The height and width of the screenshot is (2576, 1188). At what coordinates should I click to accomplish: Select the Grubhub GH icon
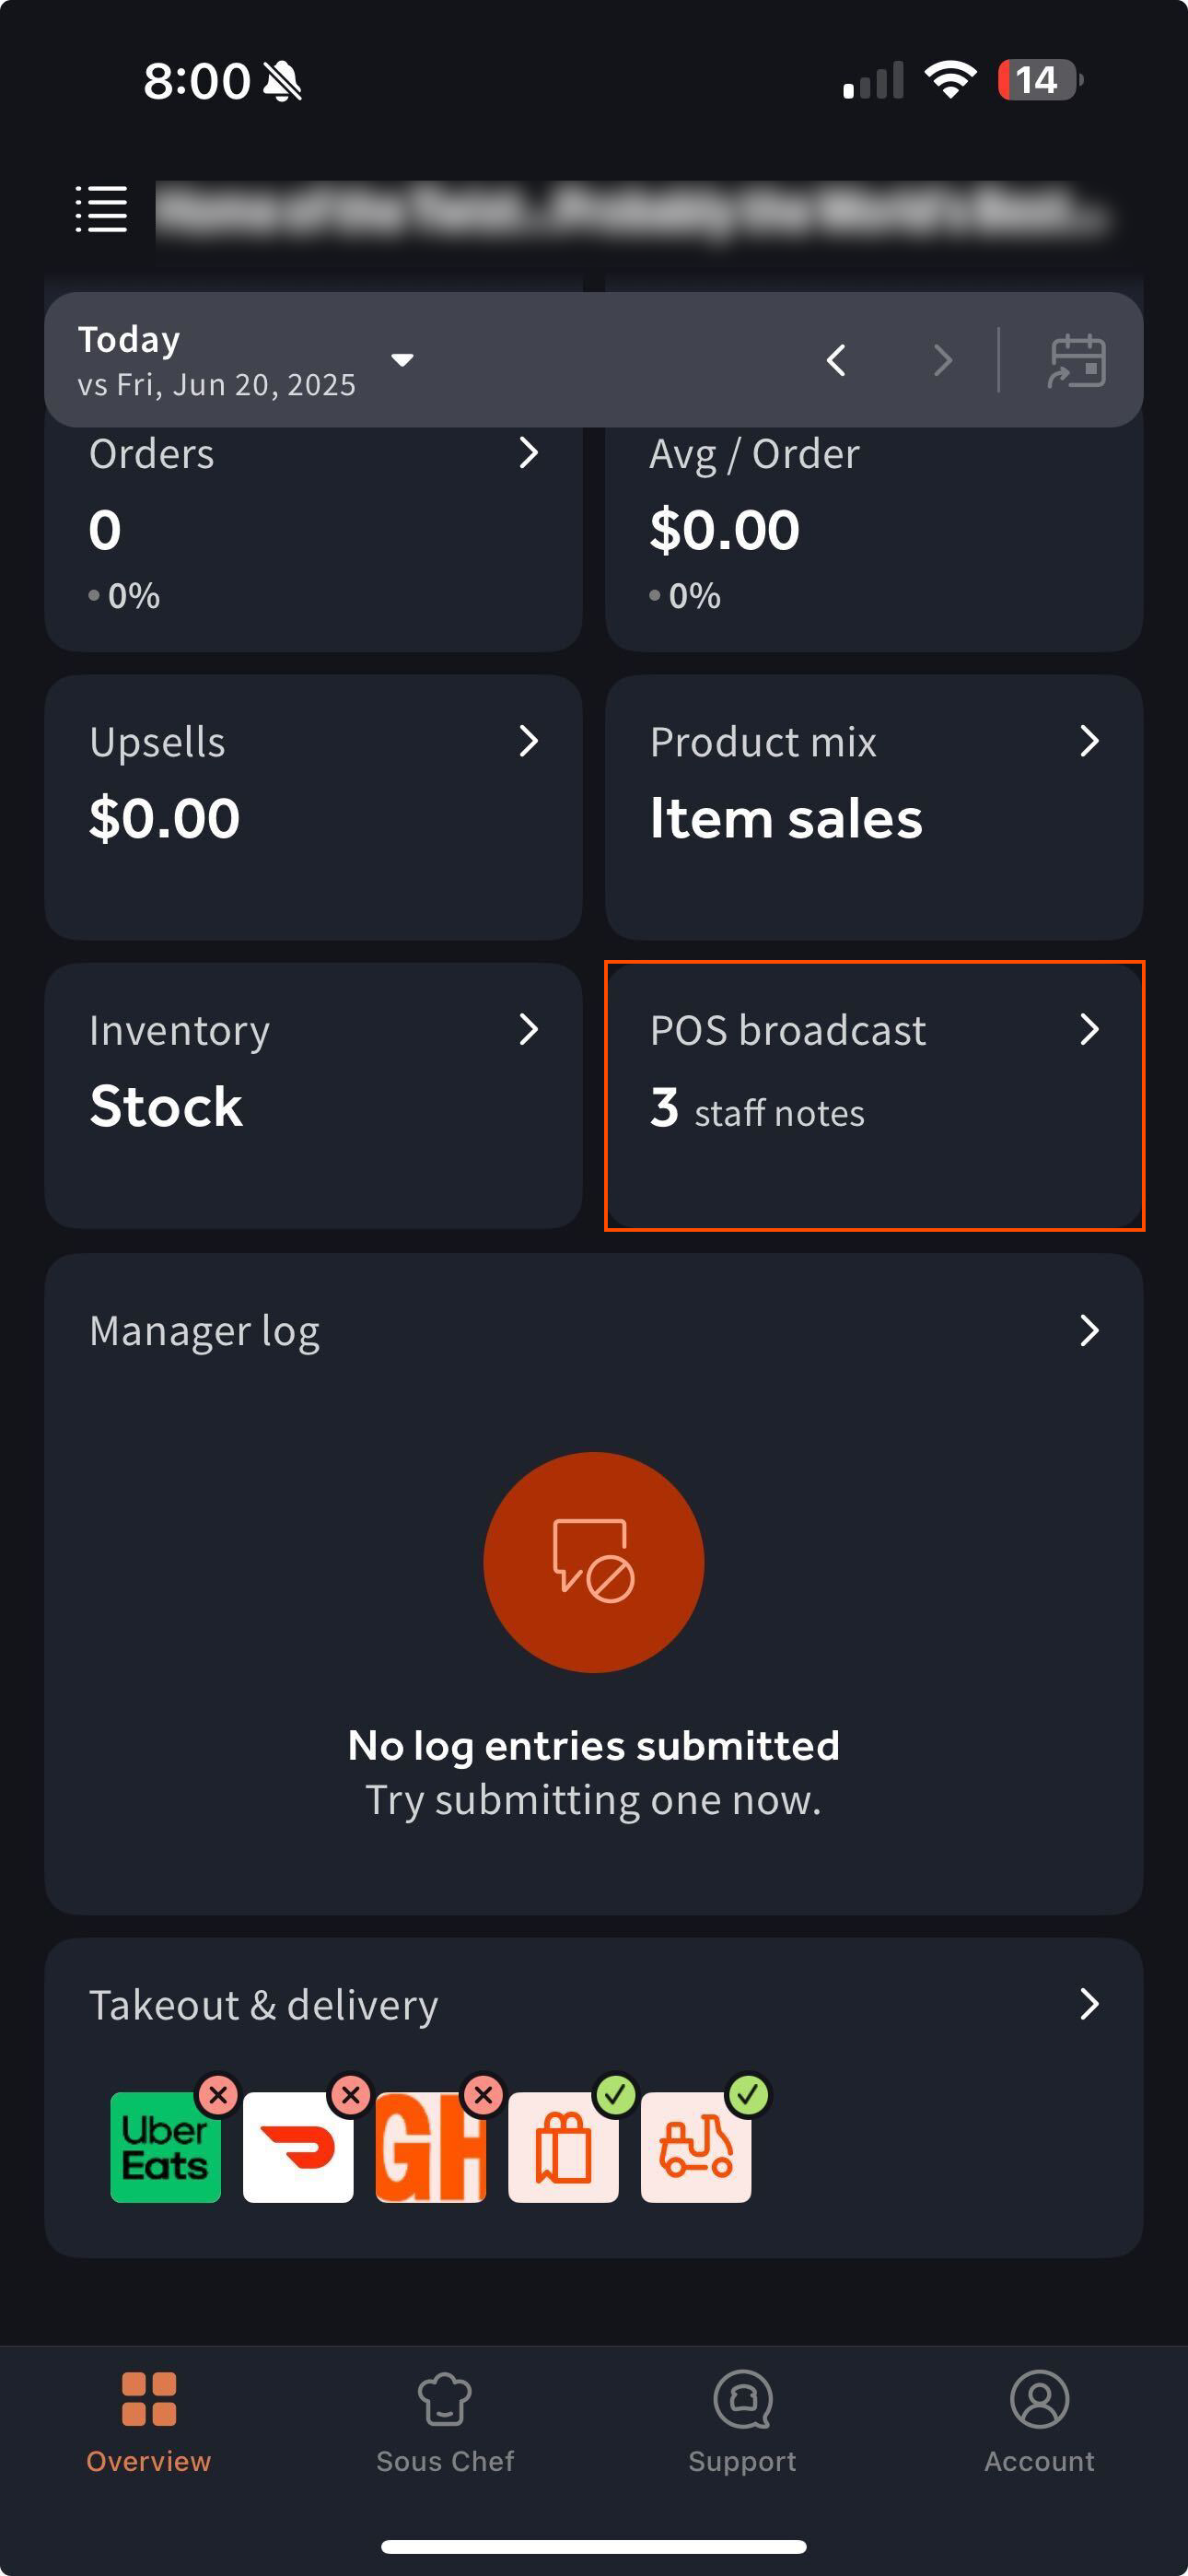pyautogui.click(x=431, y=2146)
